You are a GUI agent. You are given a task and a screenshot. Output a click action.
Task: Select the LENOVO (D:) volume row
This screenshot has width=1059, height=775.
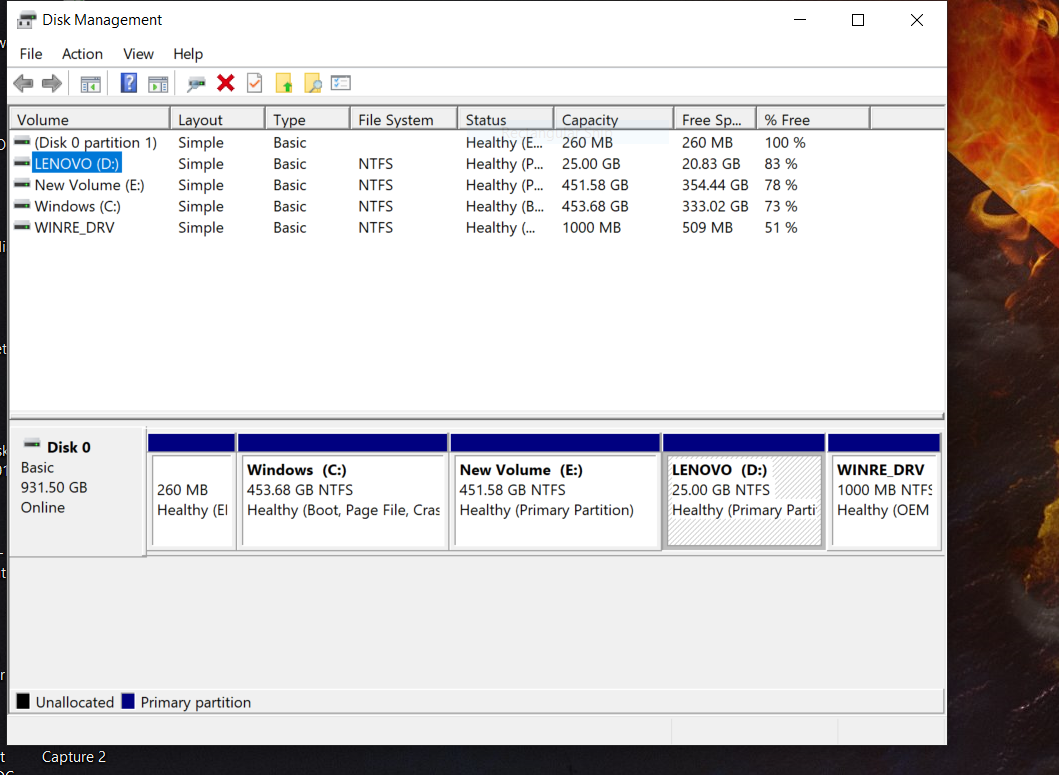[76, 163]
